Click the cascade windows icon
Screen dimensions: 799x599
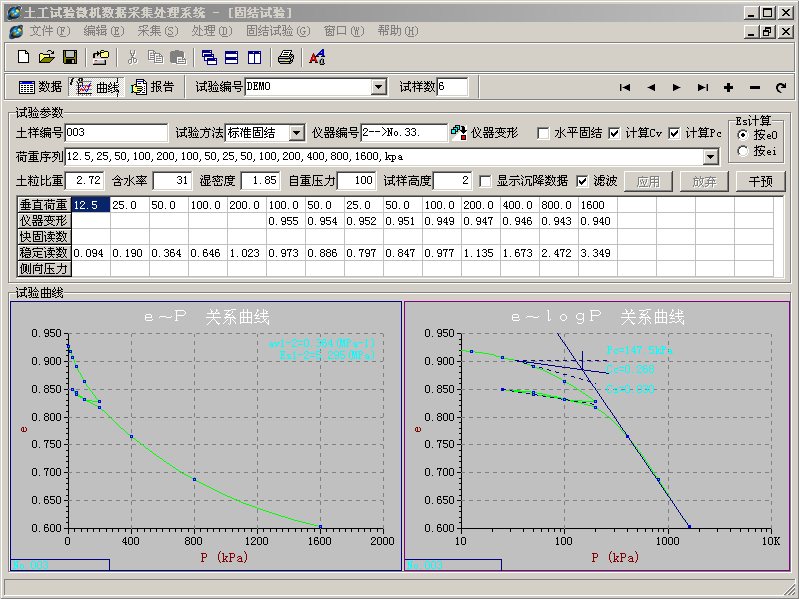pyautogui.click(x=209, y=57)
